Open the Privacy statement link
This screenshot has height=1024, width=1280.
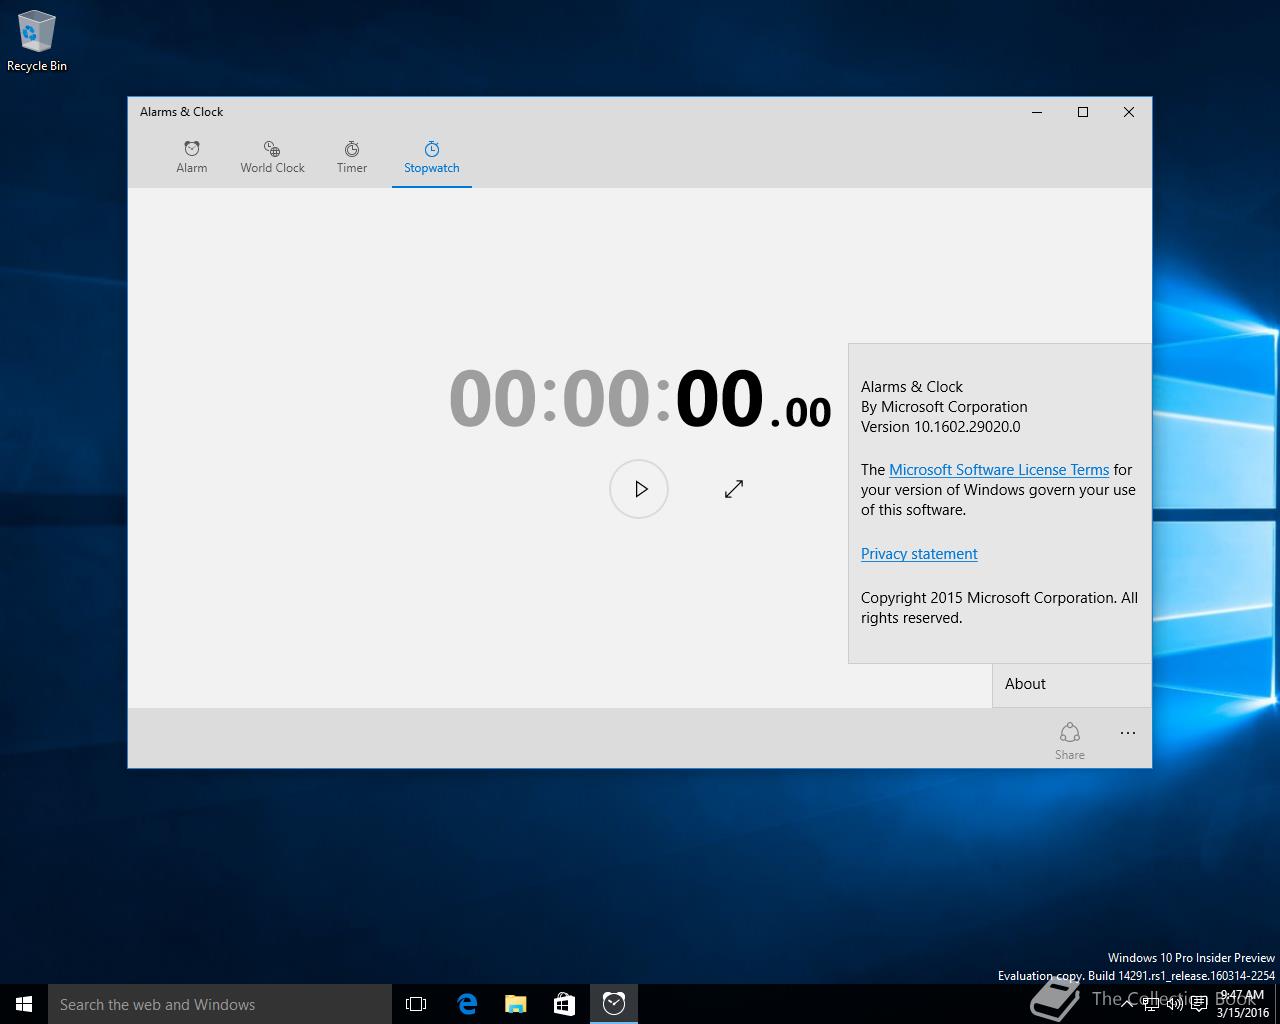[919, 554]
